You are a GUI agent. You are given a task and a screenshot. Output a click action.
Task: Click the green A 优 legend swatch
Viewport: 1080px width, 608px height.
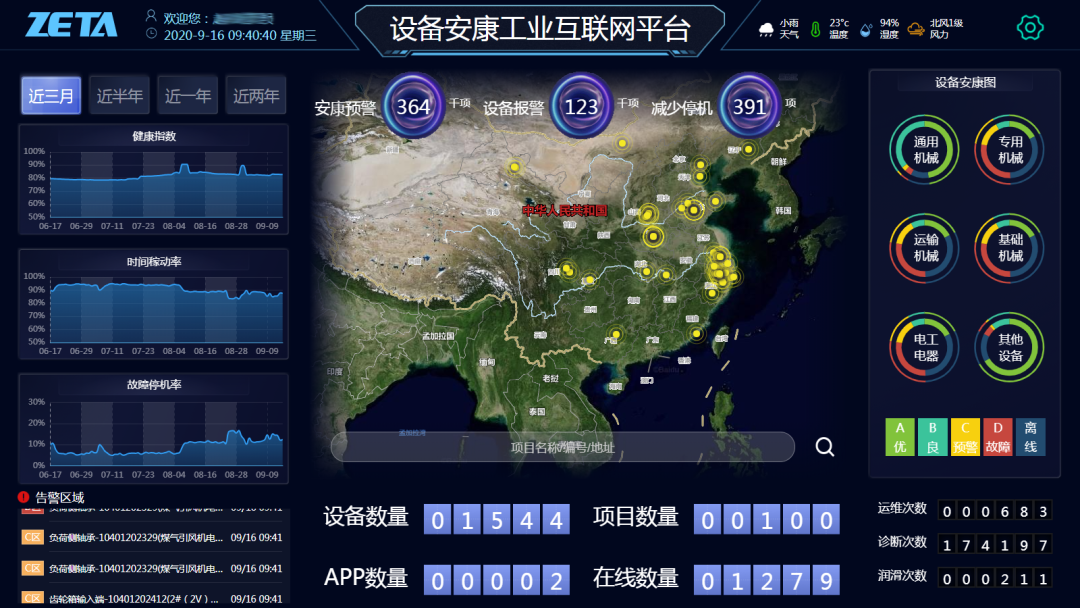900,437
